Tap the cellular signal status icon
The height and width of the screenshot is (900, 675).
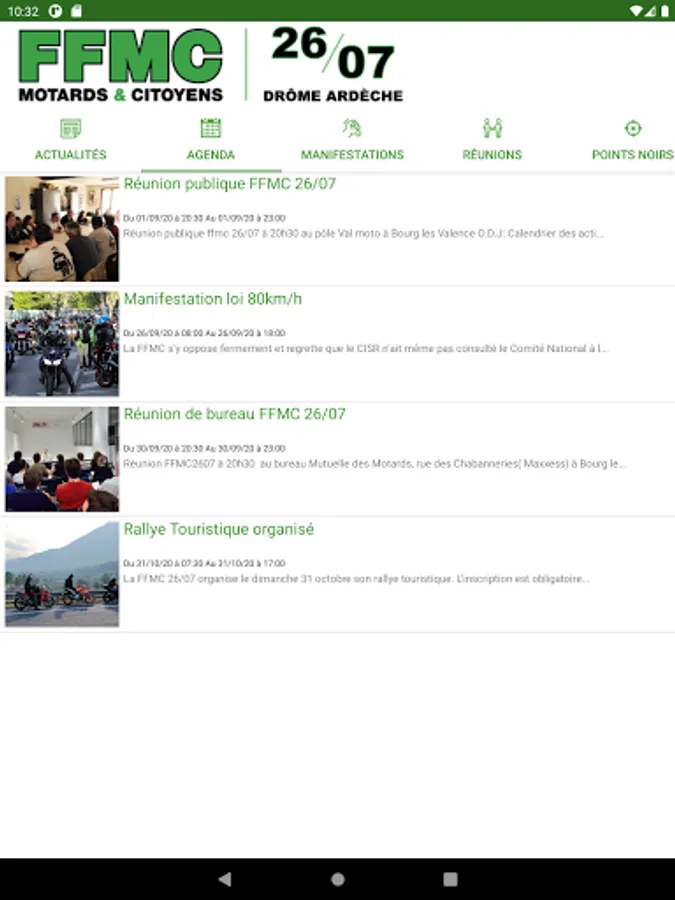pyautogui.click(x=650, y=11)
